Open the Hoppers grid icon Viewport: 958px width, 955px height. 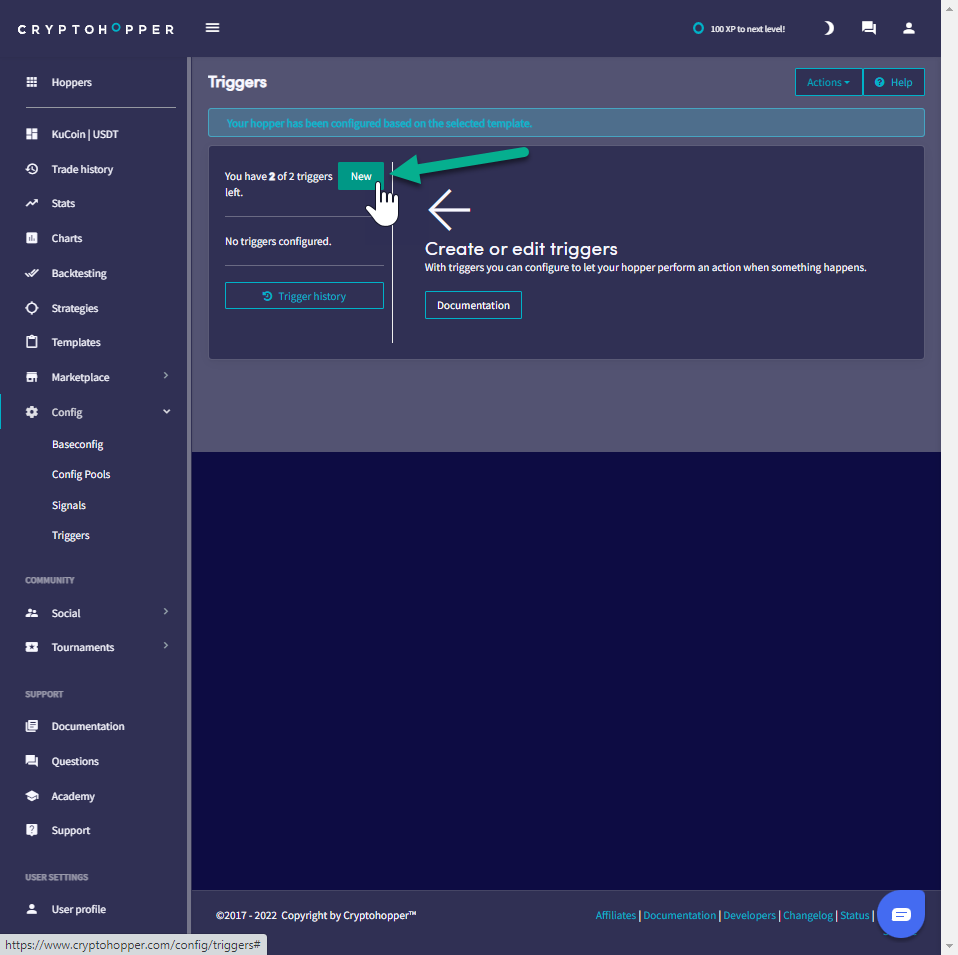click(x=32, y=82)
